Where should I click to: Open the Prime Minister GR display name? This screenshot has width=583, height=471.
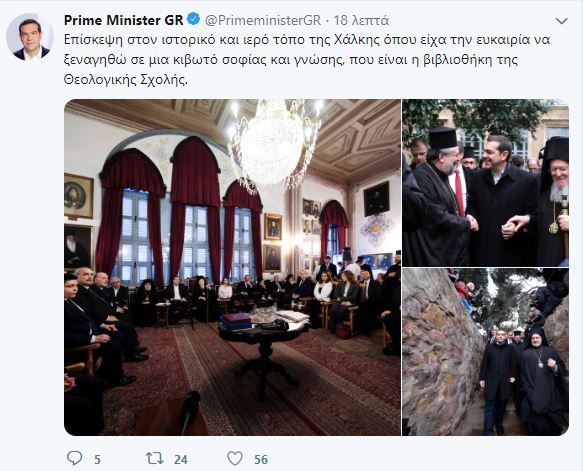(123, 20)
